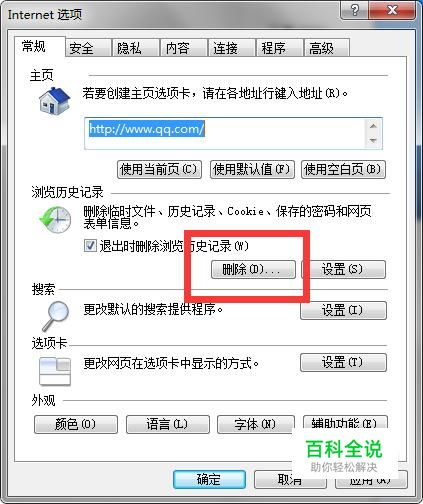Click the 颜色(O) appearance button

click(x=76, y=424)
